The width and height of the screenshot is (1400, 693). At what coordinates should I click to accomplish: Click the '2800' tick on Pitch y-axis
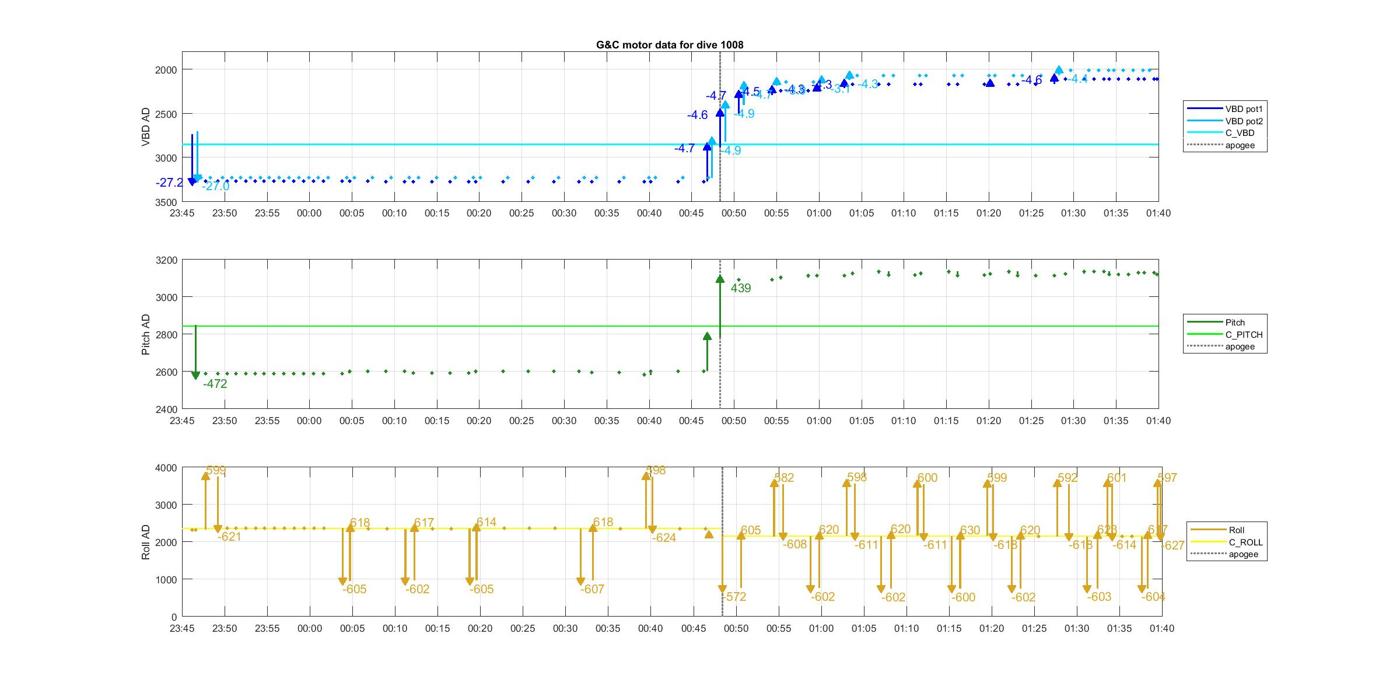pos(165,335)
